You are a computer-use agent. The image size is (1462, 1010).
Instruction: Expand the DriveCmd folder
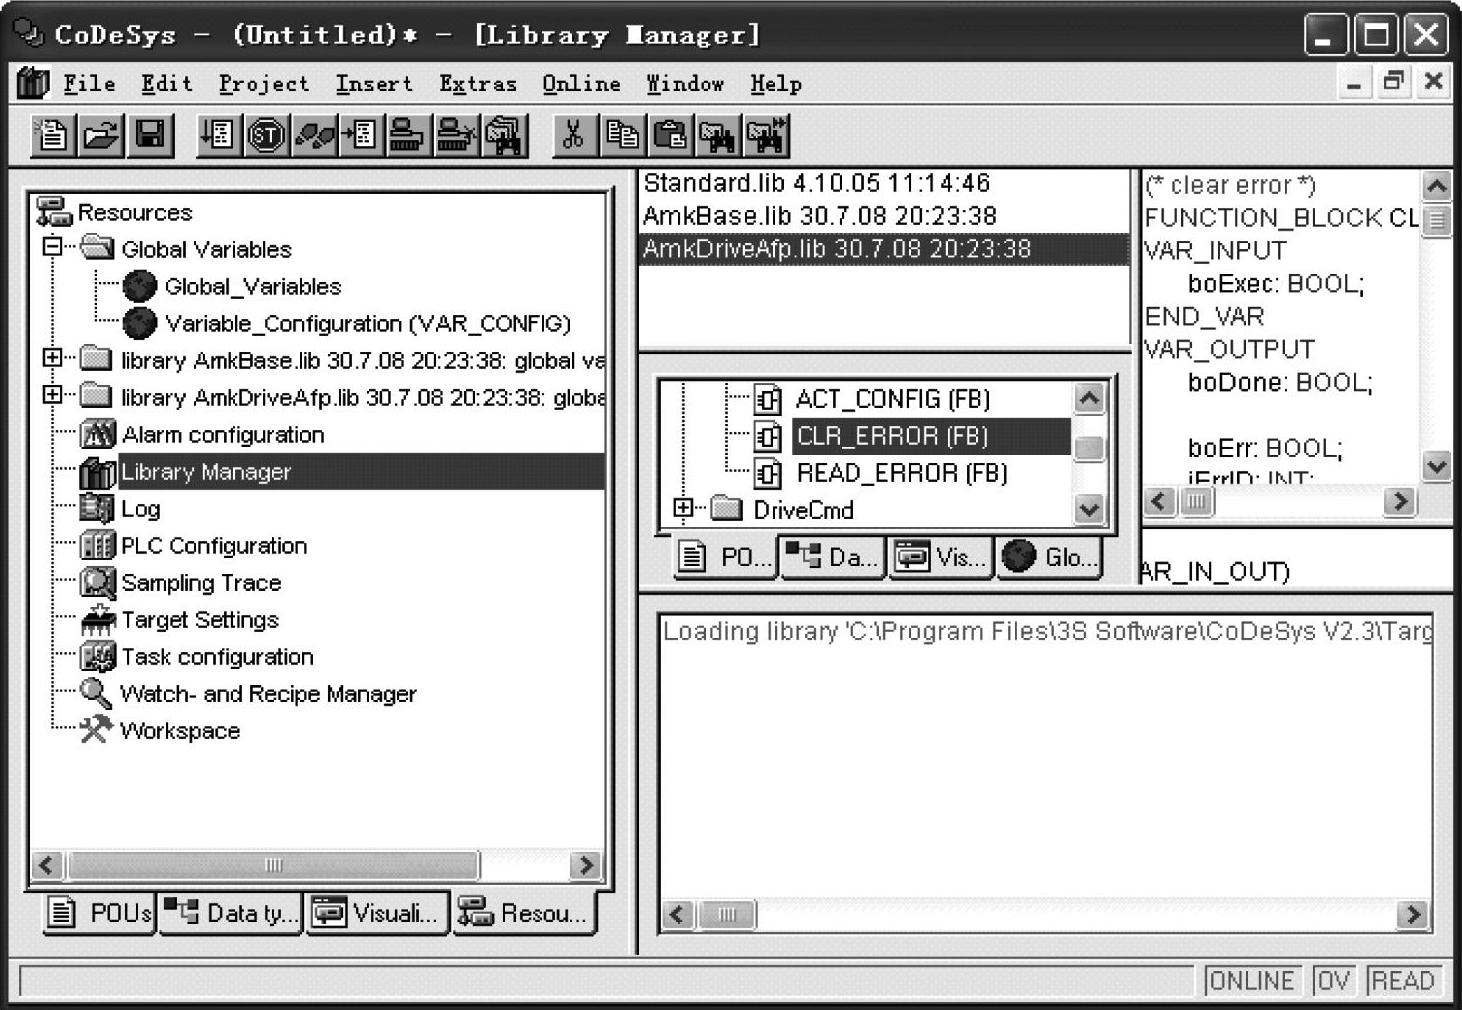684,508
